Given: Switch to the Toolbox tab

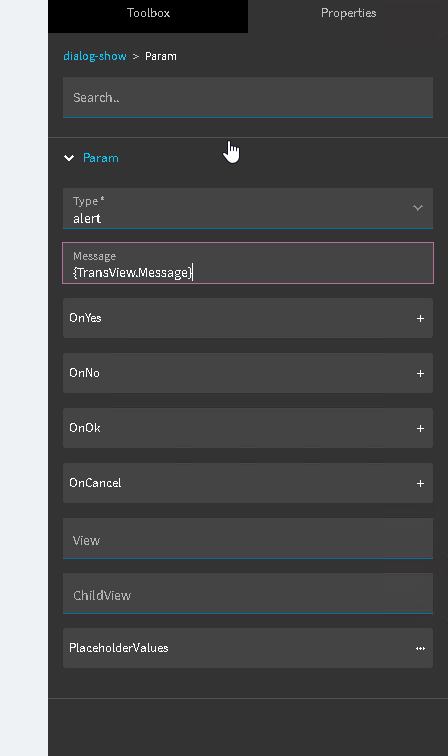Looking at the screenshot, I should pyautogui.click(x=148, y=13).
